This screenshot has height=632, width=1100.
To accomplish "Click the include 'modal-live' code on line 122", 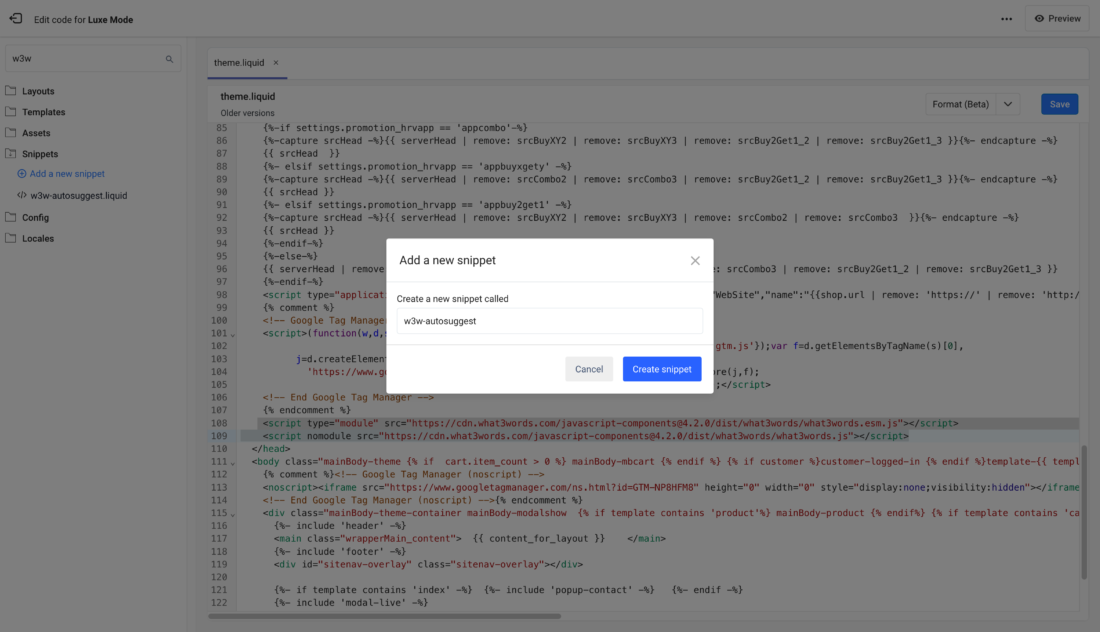I will point(351,603).
